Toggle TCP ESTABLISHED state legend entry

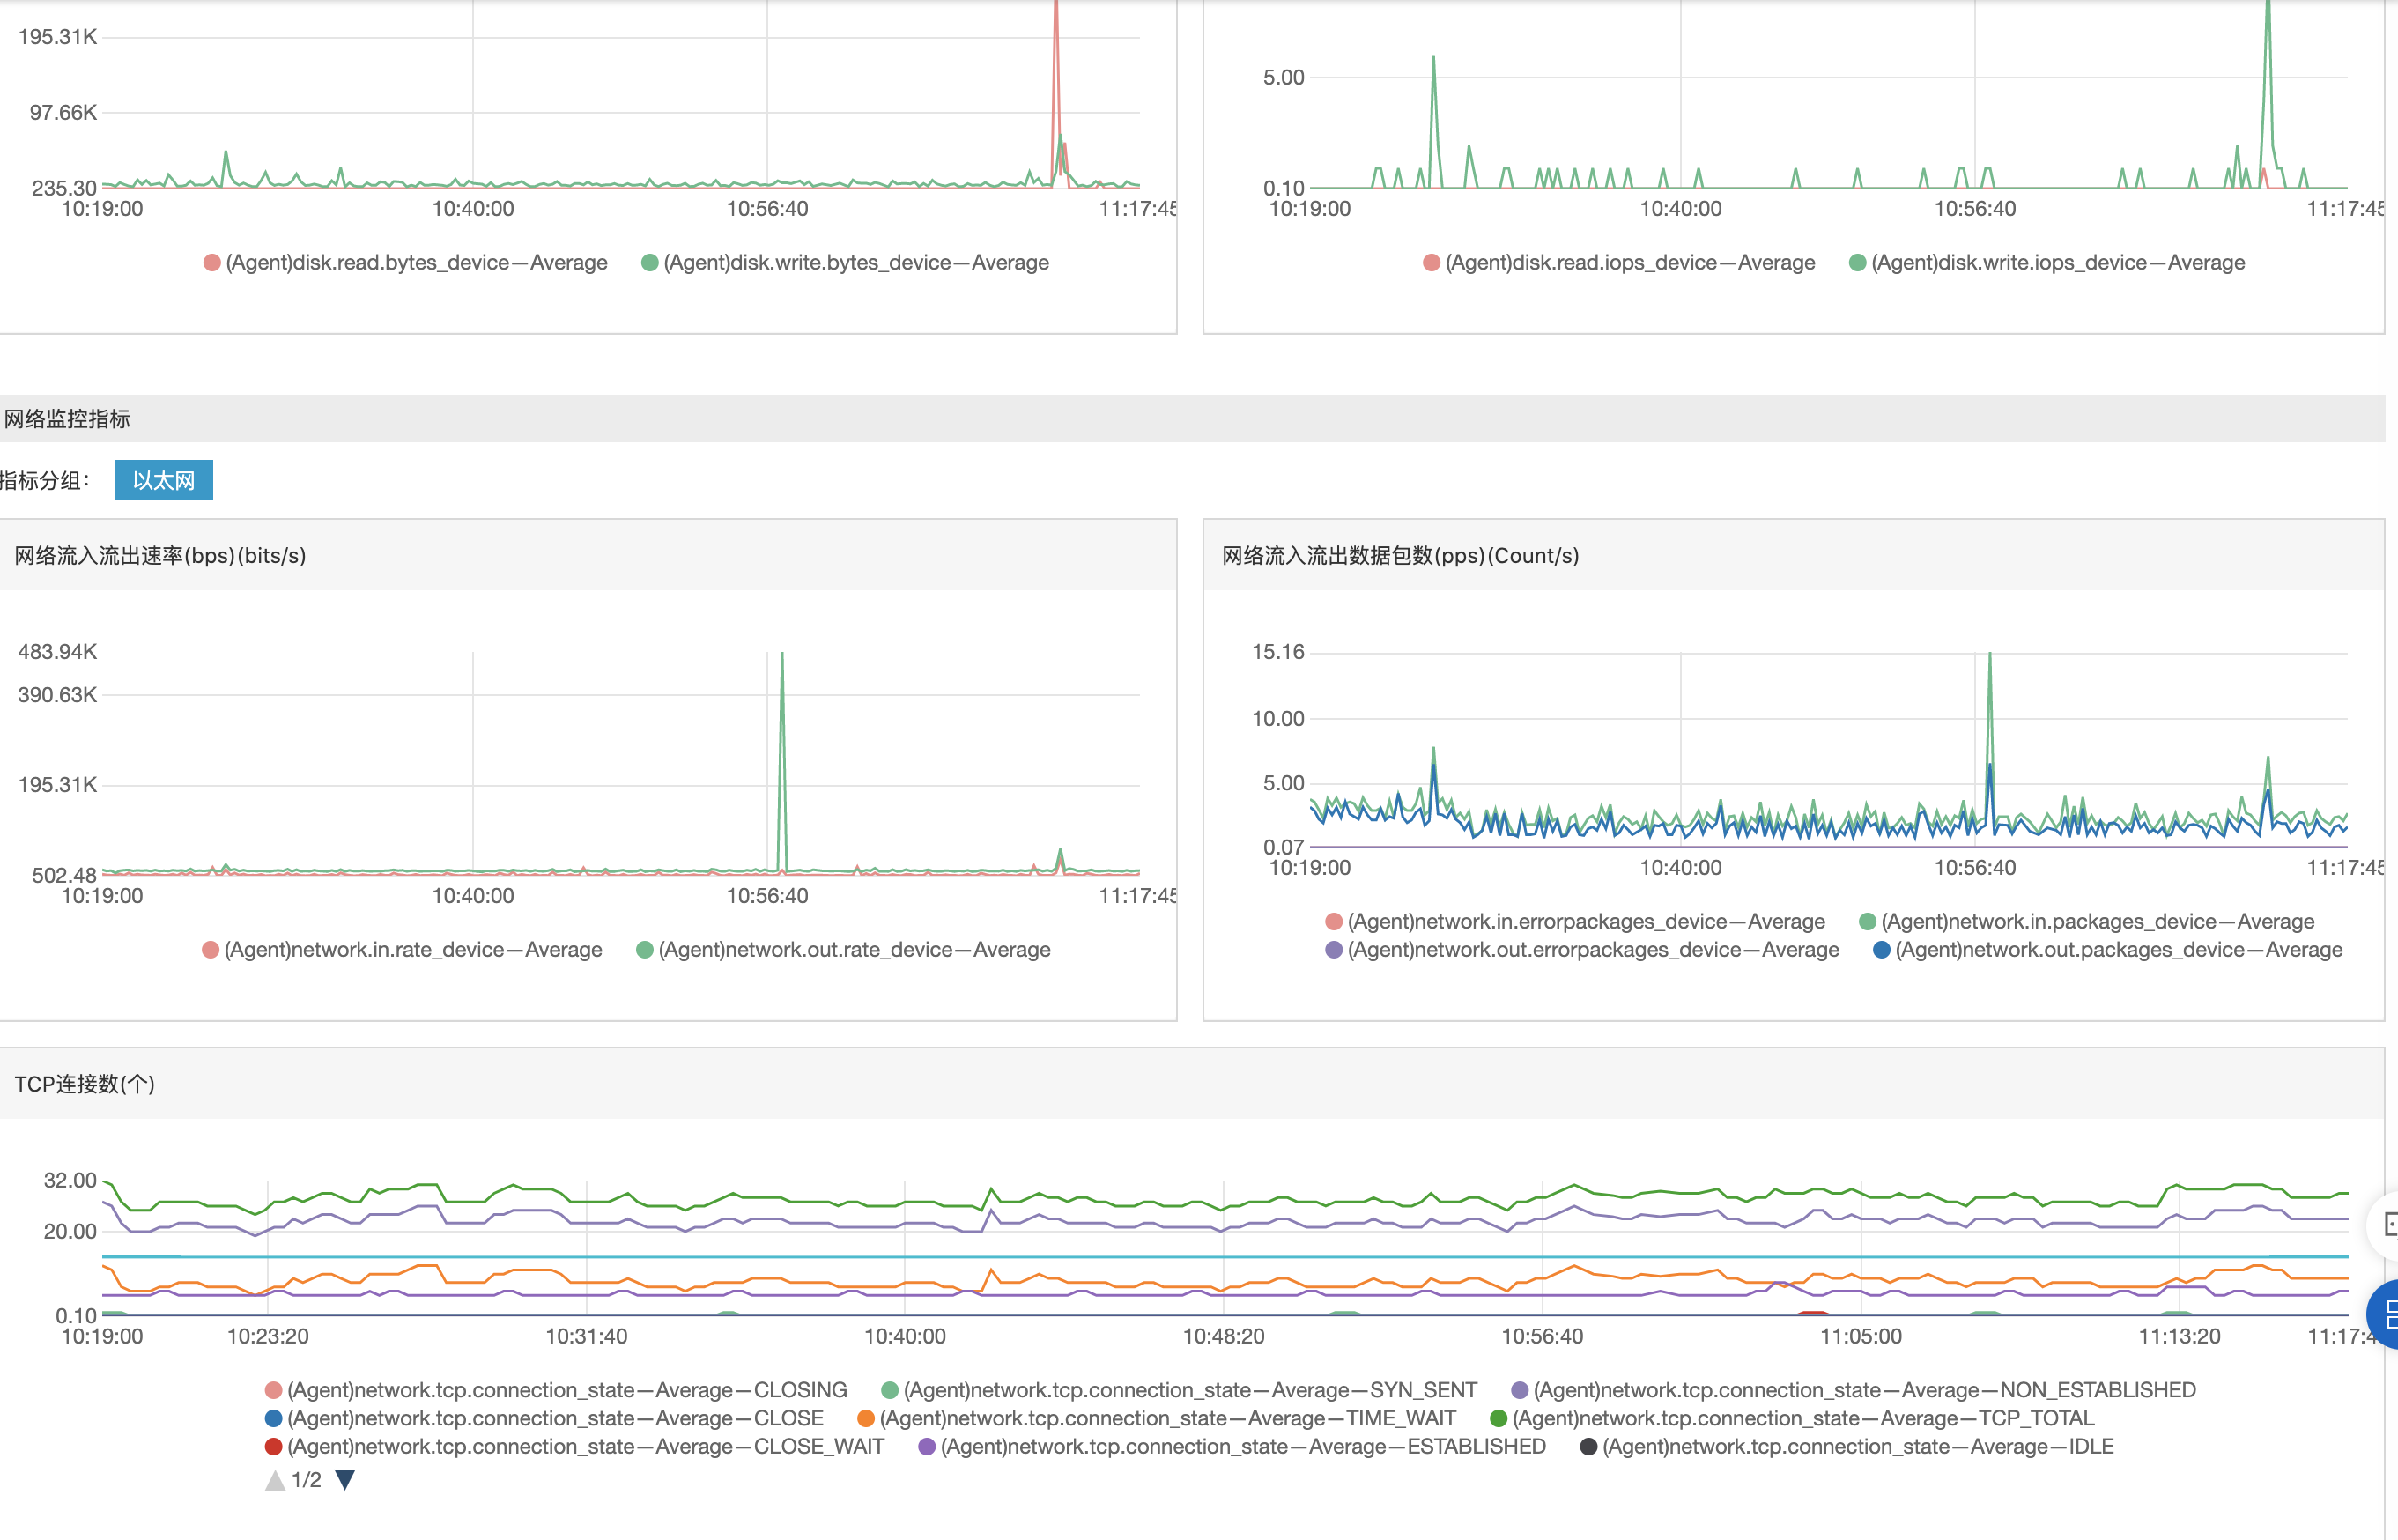pyautogui.click(x=1232, y=1446)
